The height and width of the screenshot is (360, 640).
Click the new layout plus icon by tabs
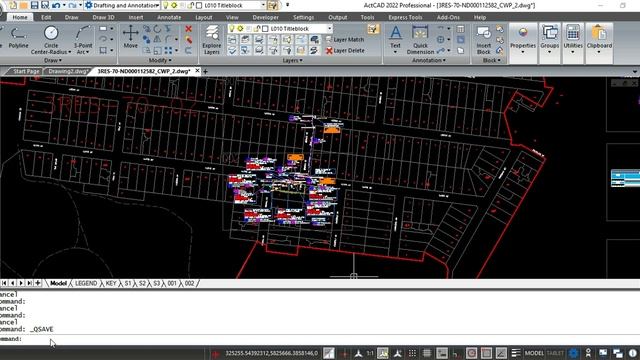[x=38, y=283]
